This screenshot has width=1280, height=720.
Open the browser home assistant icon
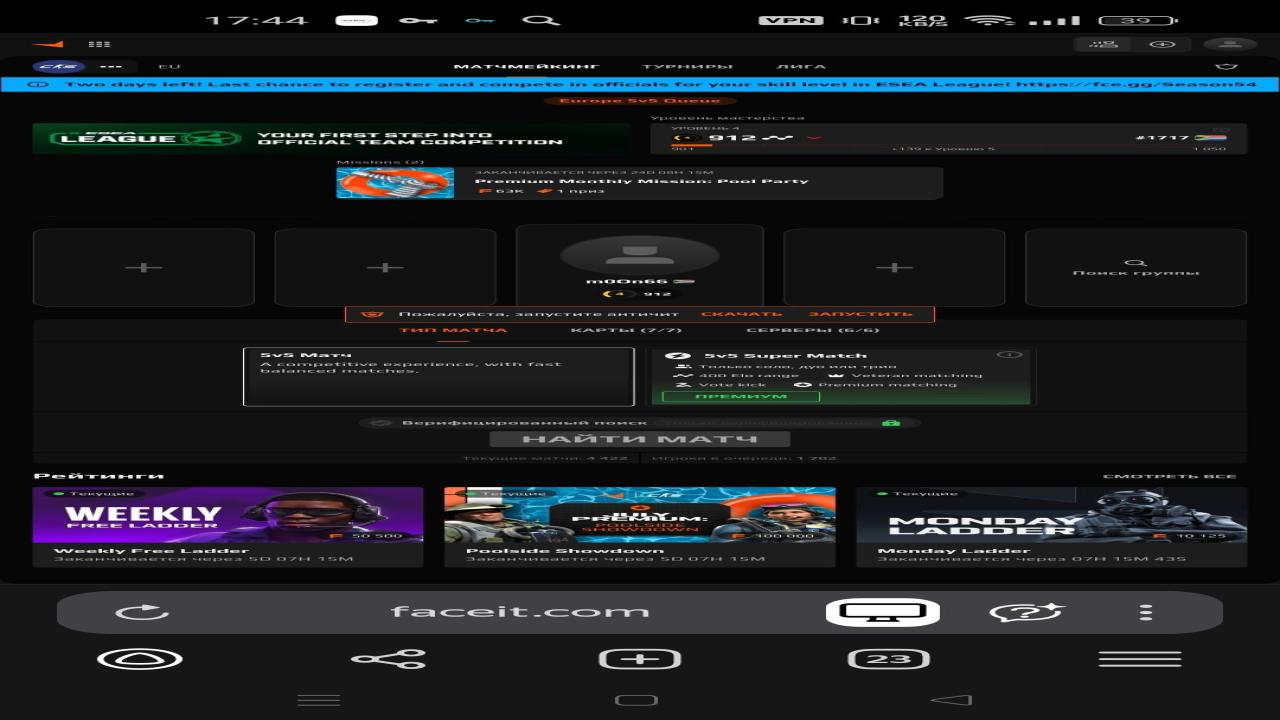coord(140,659)
